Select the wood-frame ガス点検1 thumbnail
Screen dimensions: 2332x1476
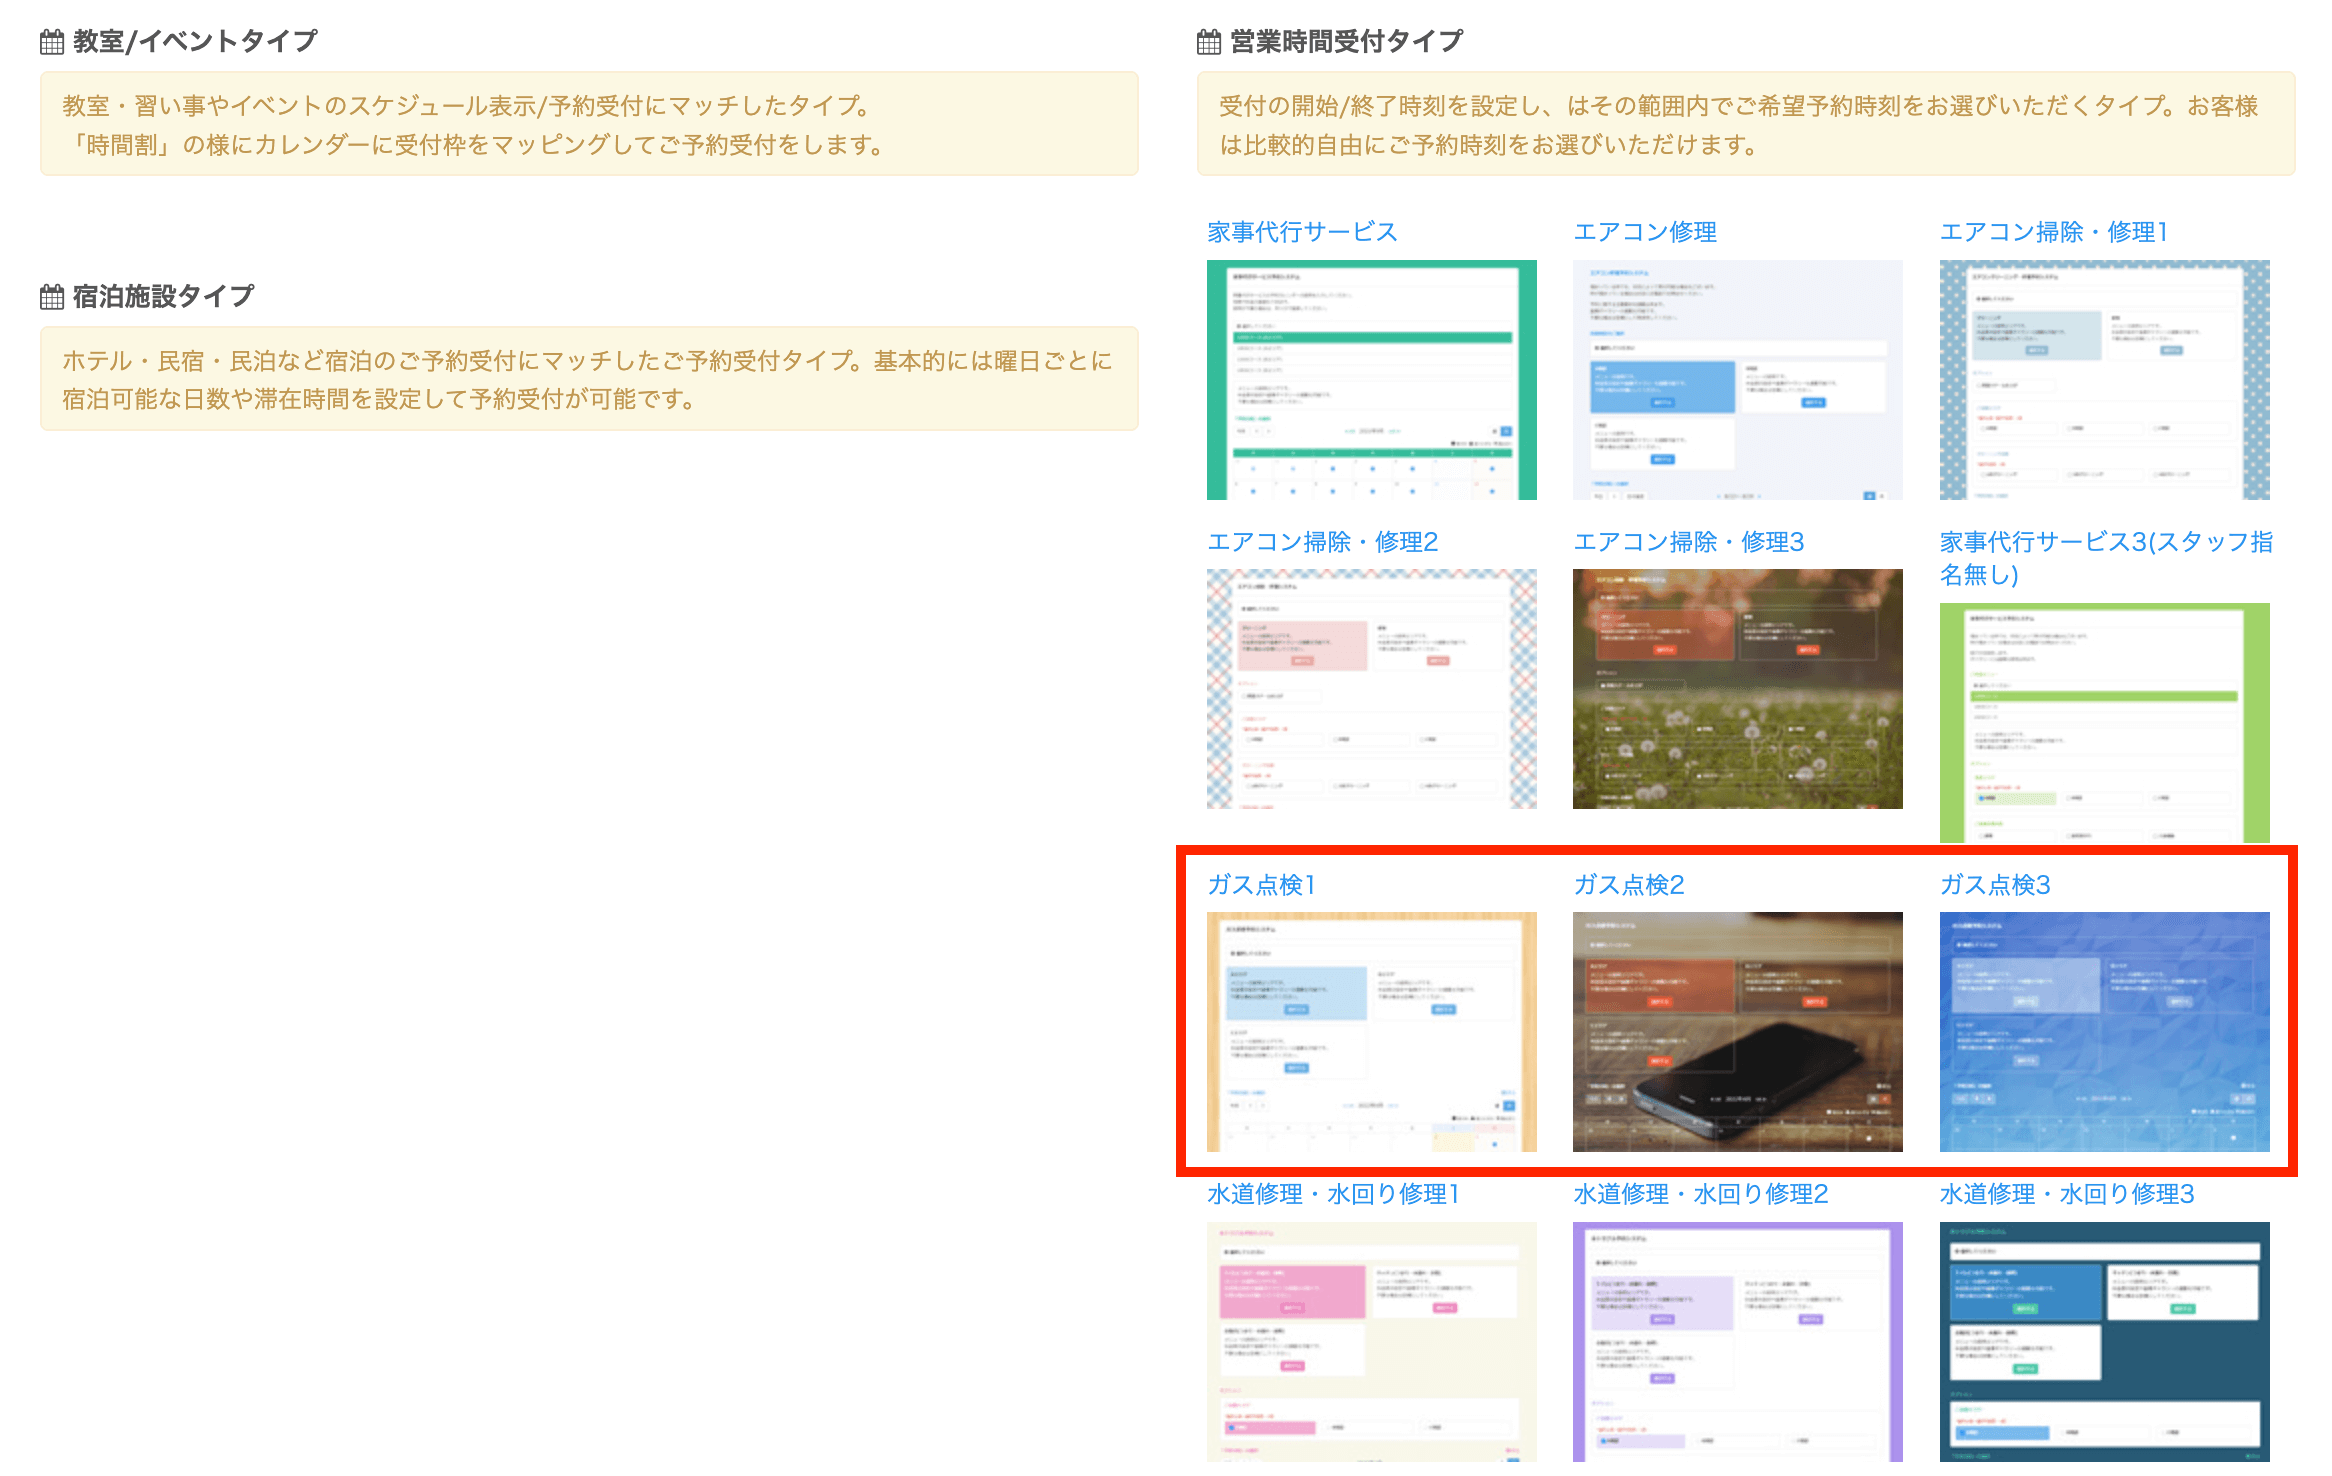pos(1371,1032)
